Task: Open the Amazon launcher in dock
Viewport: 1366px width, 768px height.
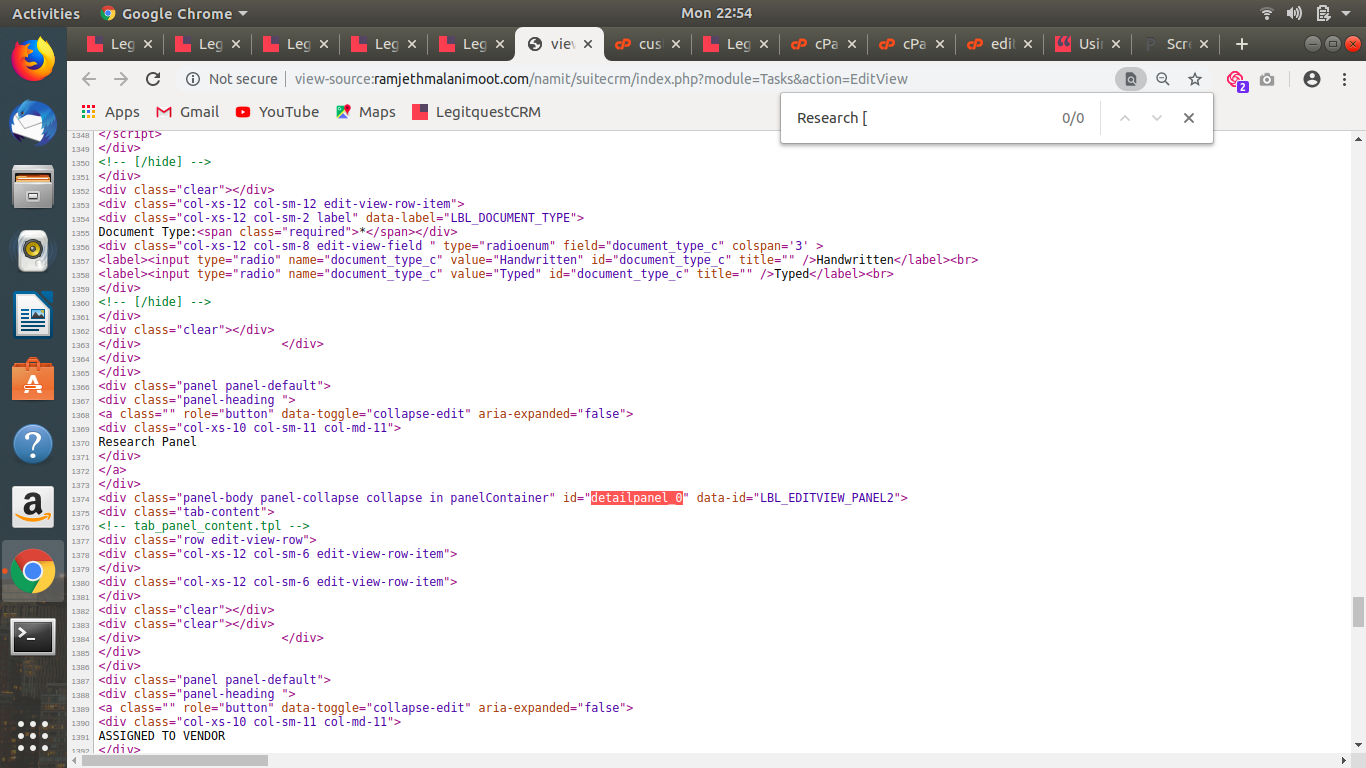Action: click(x=33, y=507)
